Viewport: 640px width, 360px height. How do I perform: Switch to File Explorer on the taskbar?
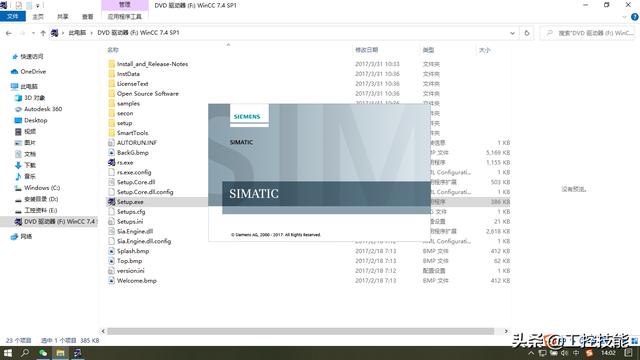click(x=60, y=353)
